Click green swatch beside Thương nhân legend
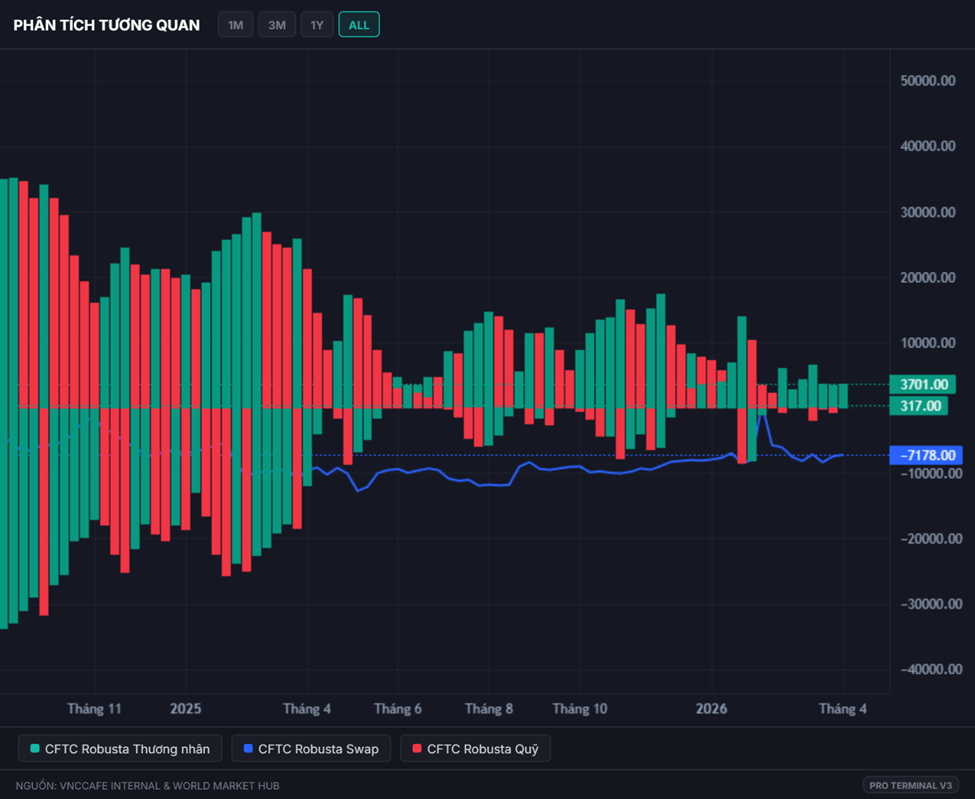Image resolution: width=975 pixels, height=799 pixels. [x=36, y=749]
